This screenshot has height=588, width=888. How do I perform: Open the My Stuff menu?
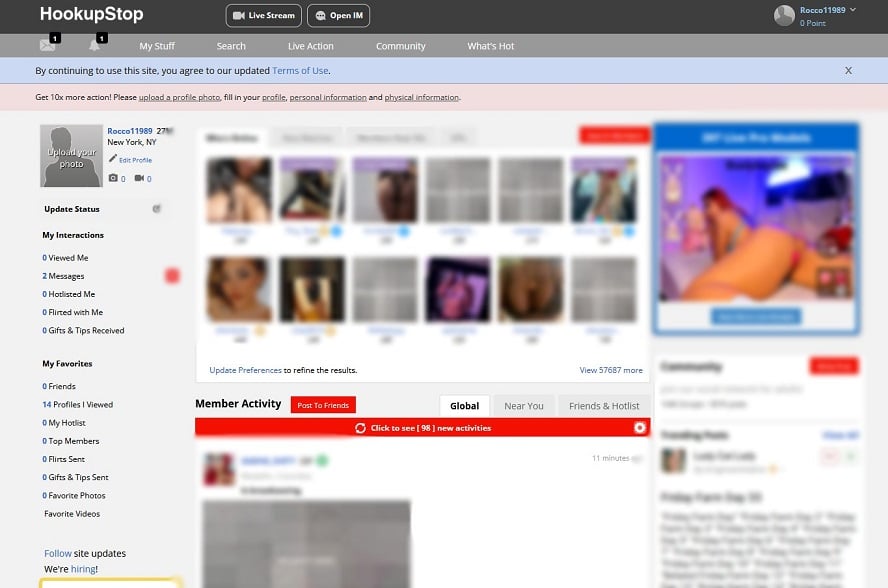pos(158,46)
